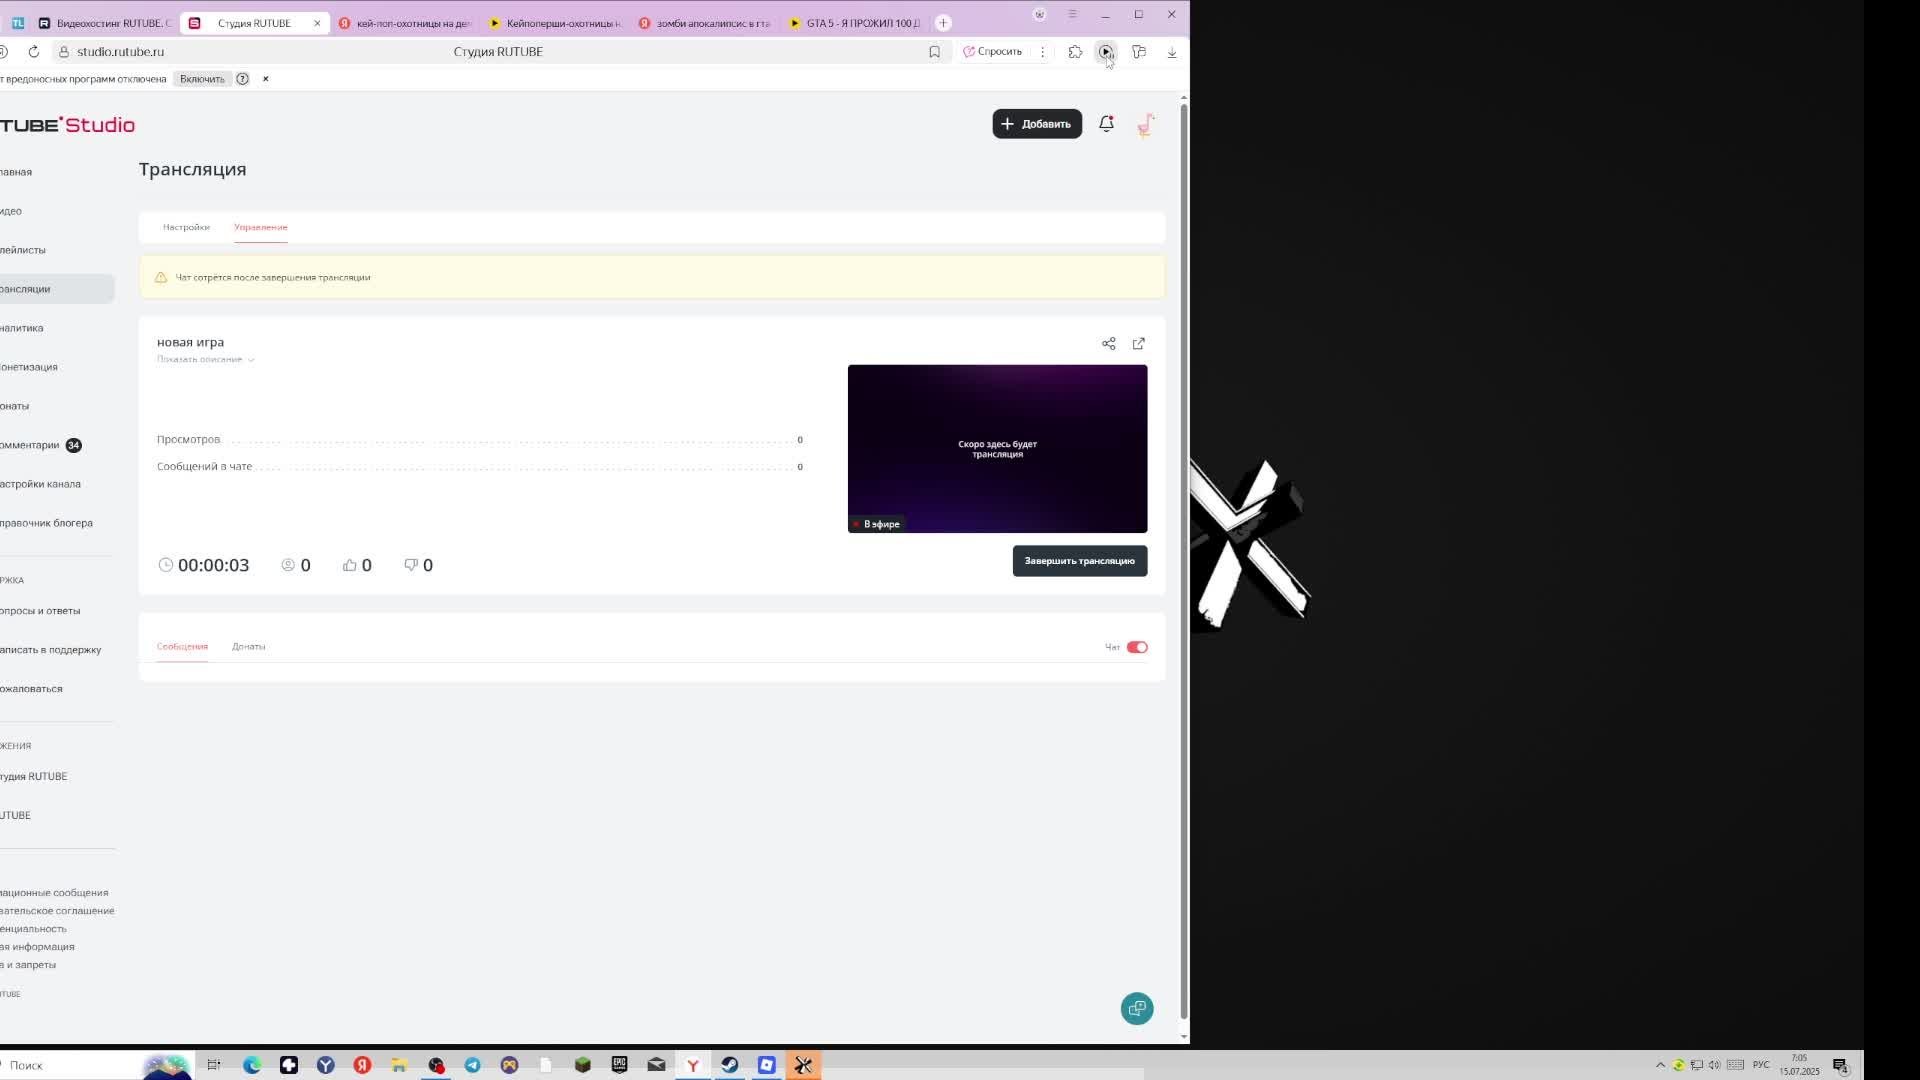The height and width of the screenshot is (1080, 1920).
Task: Reload the page with refresh icon
Action: (x=34, y=52)
